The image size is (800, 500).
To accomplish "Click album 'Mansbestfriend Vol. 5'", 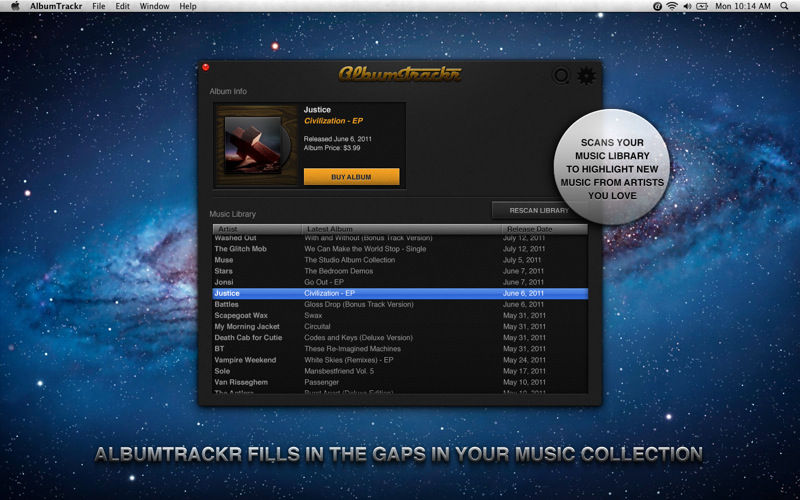I will (x=339, y=371).
